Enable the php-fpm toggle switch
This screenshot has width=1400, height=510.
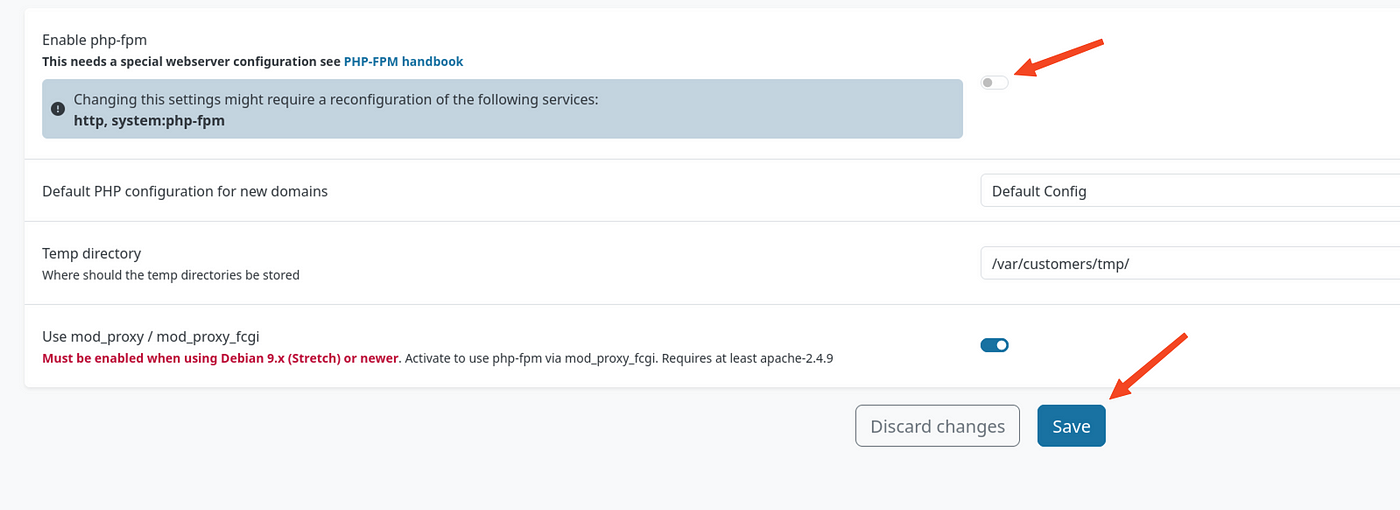(x=995, y=82)
